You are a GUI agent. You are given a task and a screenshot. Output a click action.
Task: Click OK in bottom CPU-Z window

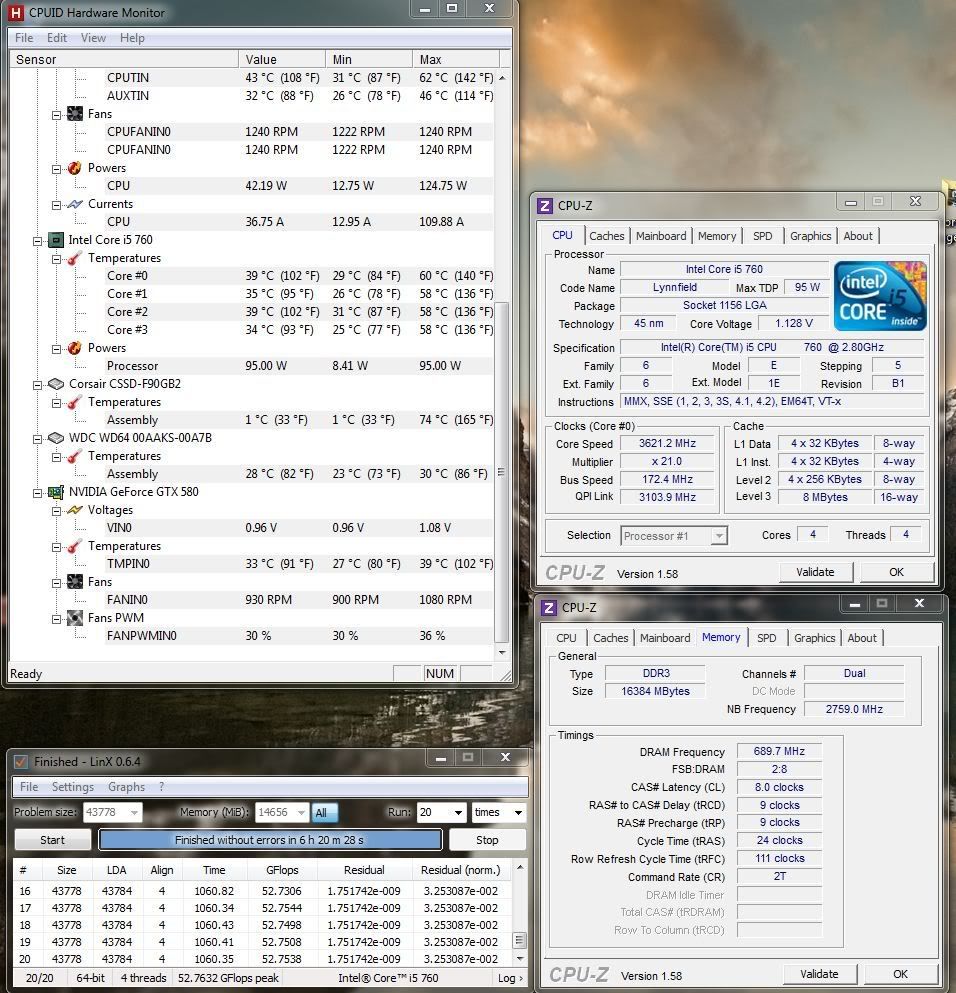tap(900, 974)
